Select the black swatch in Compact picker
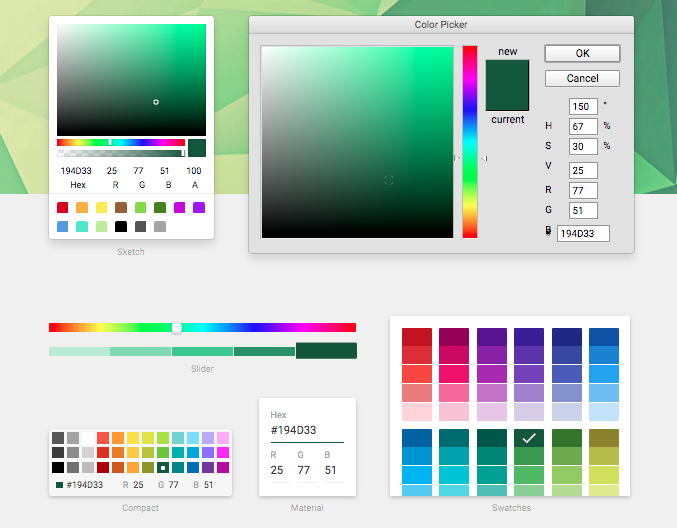Viewport: 677px width, 528px height. point(58,468)
